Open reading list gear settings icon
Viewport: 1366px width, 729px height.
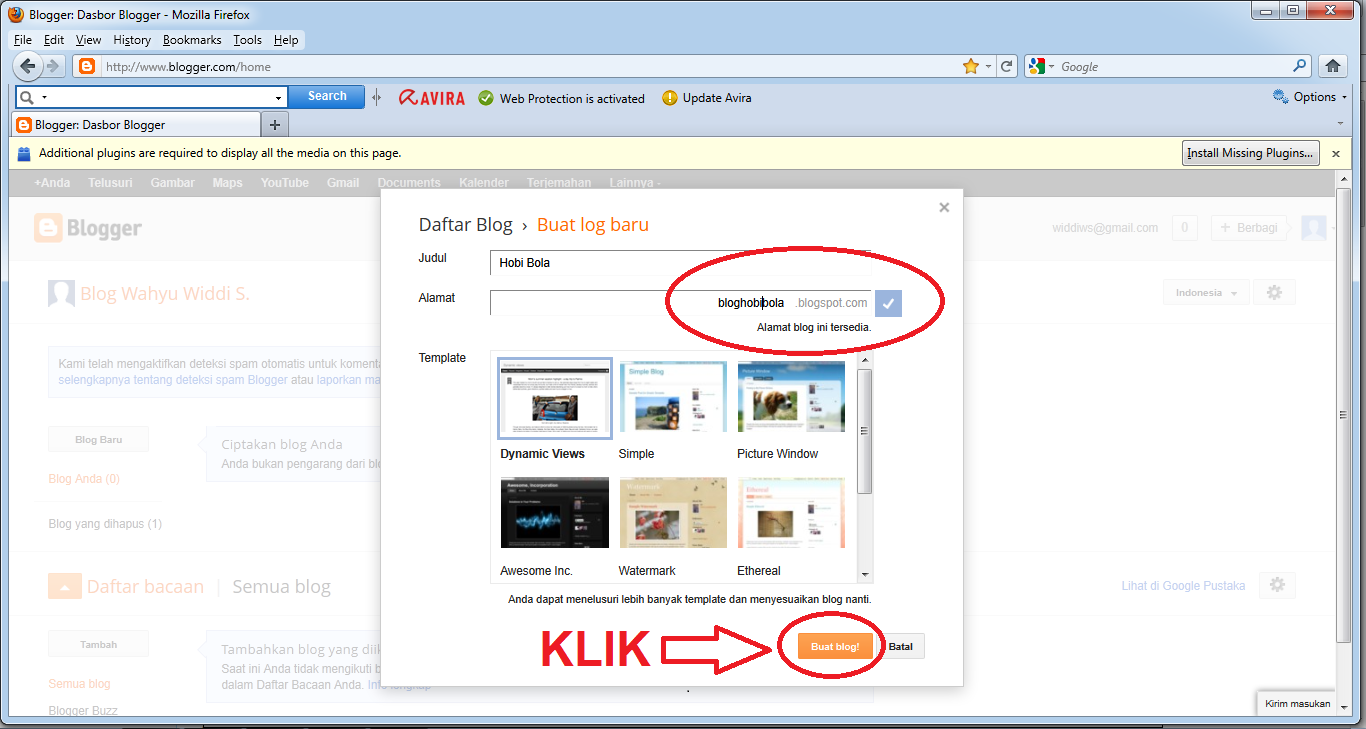(x=1277, y=585)
